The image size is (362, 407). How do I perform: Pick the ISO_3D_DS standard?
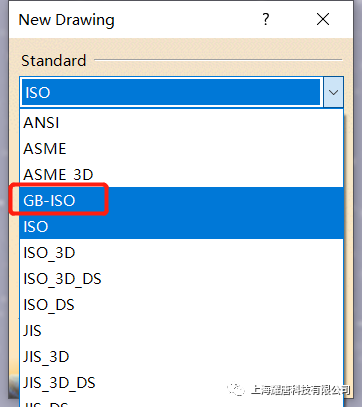point(181,278)
